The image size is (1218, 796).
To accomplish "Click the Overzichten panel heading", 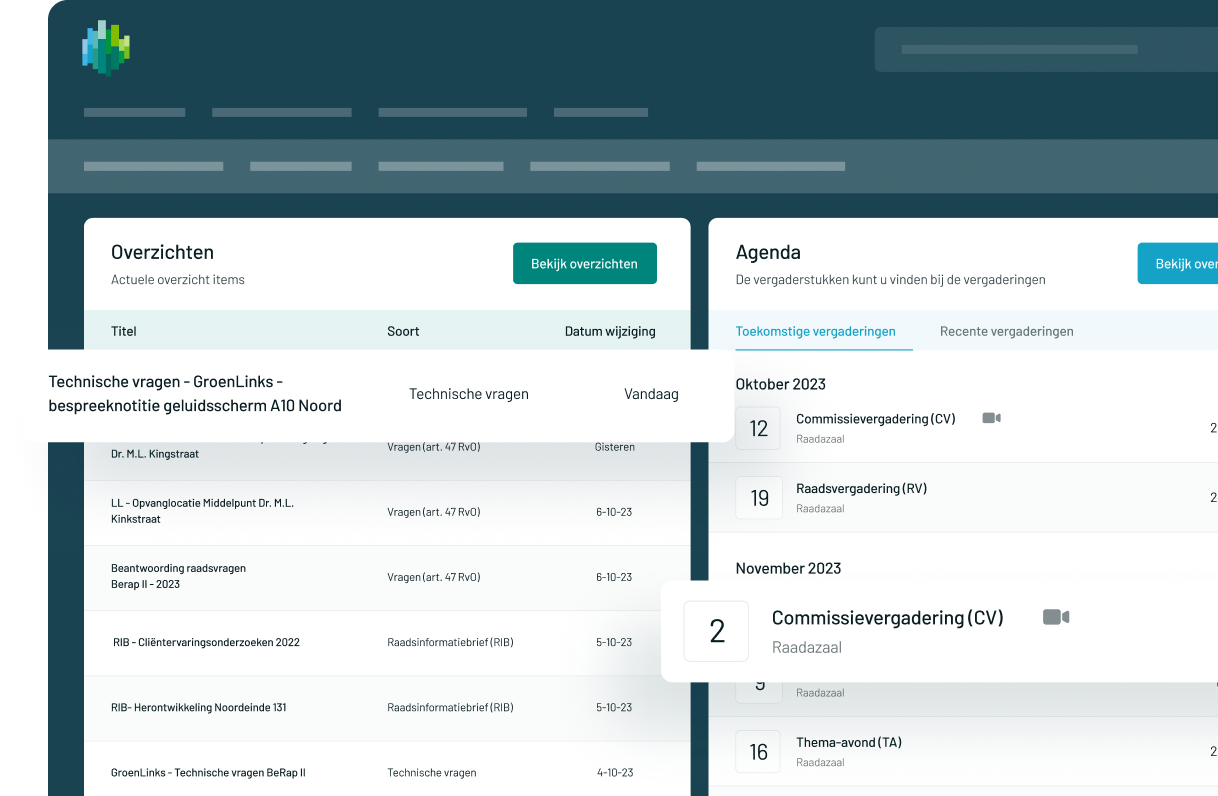I will point(162,252).
